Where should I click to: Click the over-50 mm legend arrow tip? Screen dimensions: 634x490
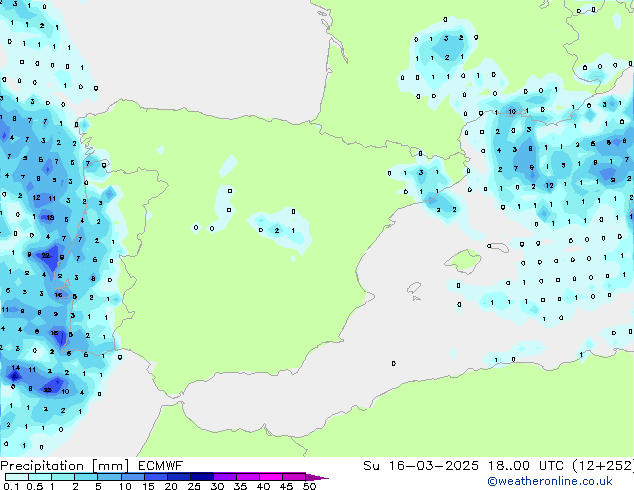[317, 477]
